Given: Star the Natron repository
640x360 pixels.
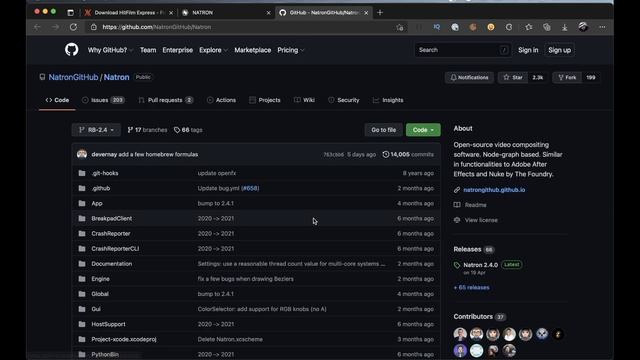Looking at the screenshot, I should point(513,77).
